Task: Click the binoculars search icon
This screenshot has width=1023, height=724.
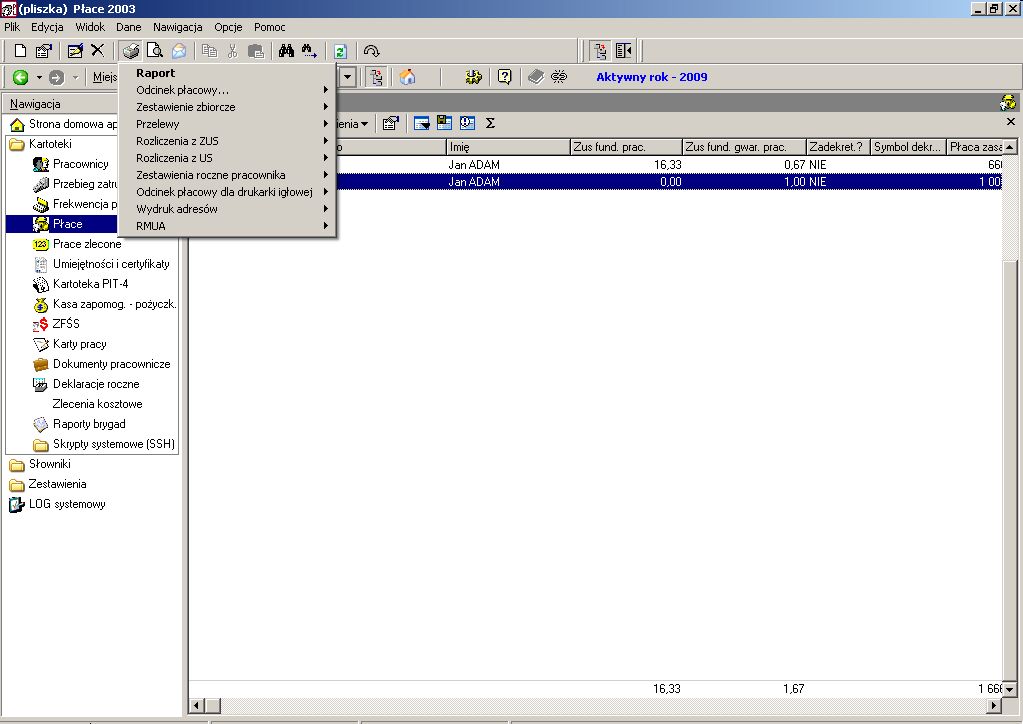Action: 286,51
